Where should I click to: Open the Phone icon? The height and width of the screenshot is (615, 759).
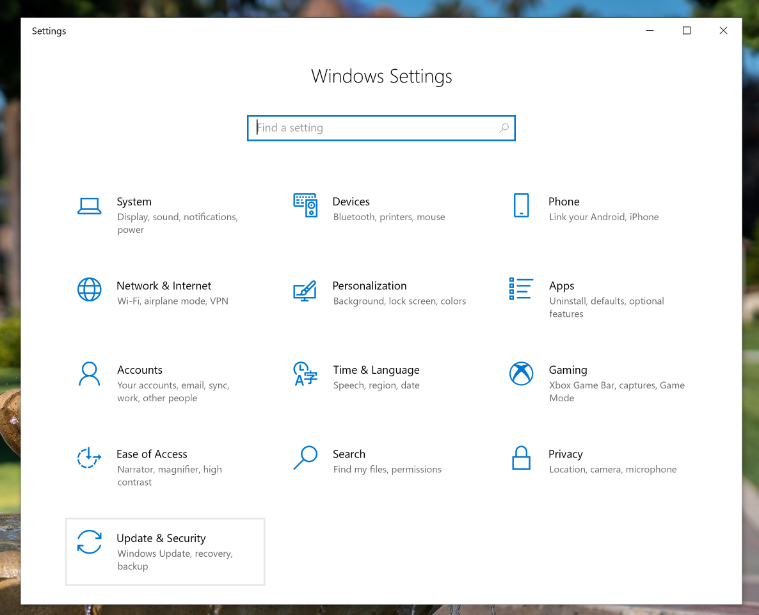(x=521, y=205)
